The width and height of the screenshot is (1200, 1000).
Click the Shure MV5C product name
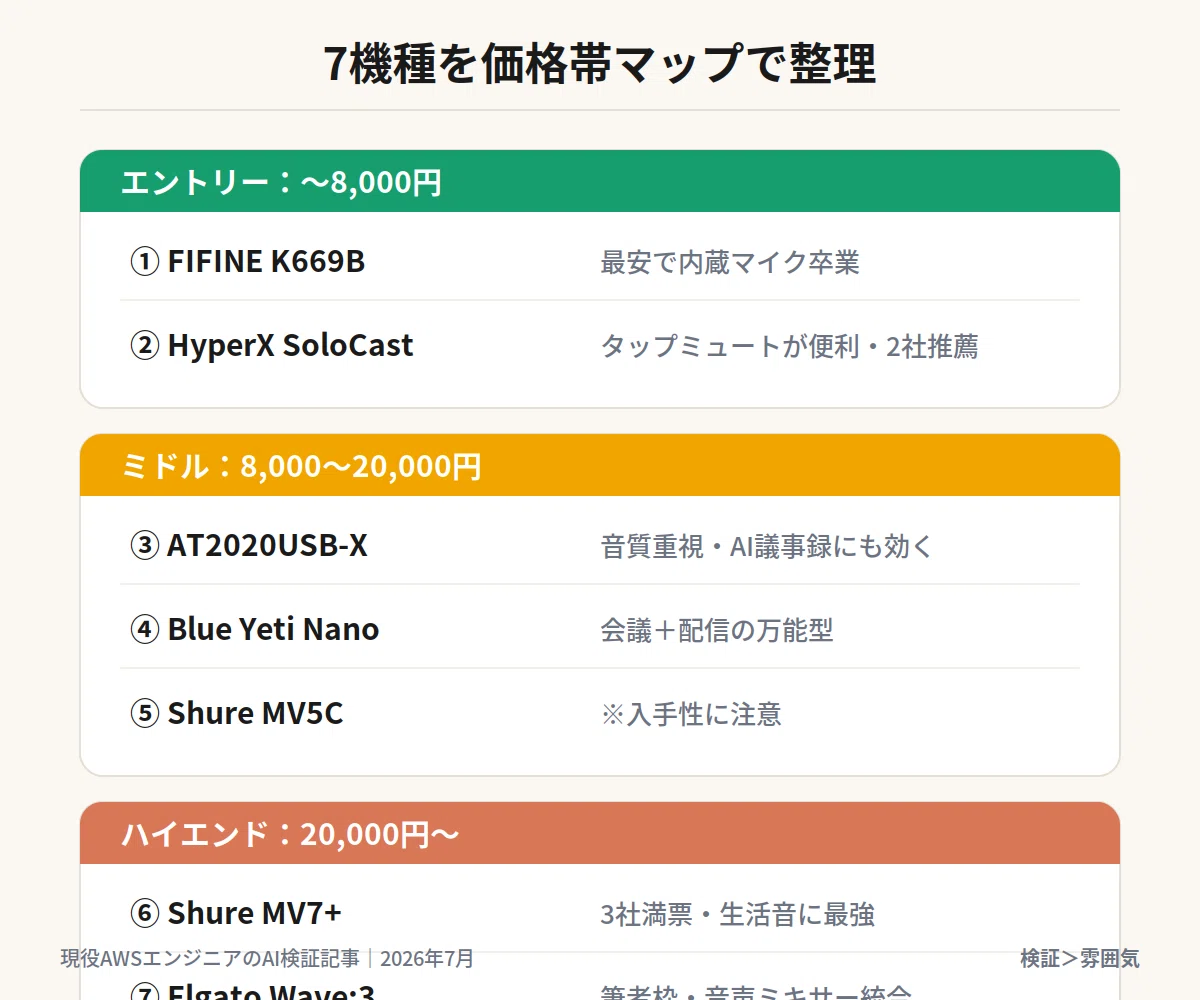(255, 714)
